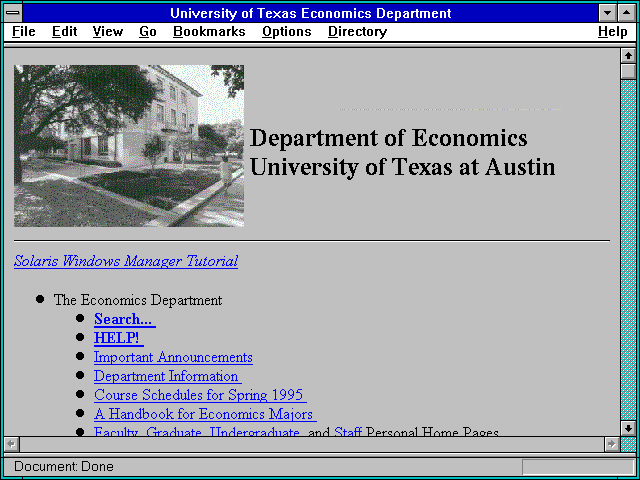This screenshot has width=640, height=480.
Task: Open A Handbook for Economics Majors
Action: point(204,414)
